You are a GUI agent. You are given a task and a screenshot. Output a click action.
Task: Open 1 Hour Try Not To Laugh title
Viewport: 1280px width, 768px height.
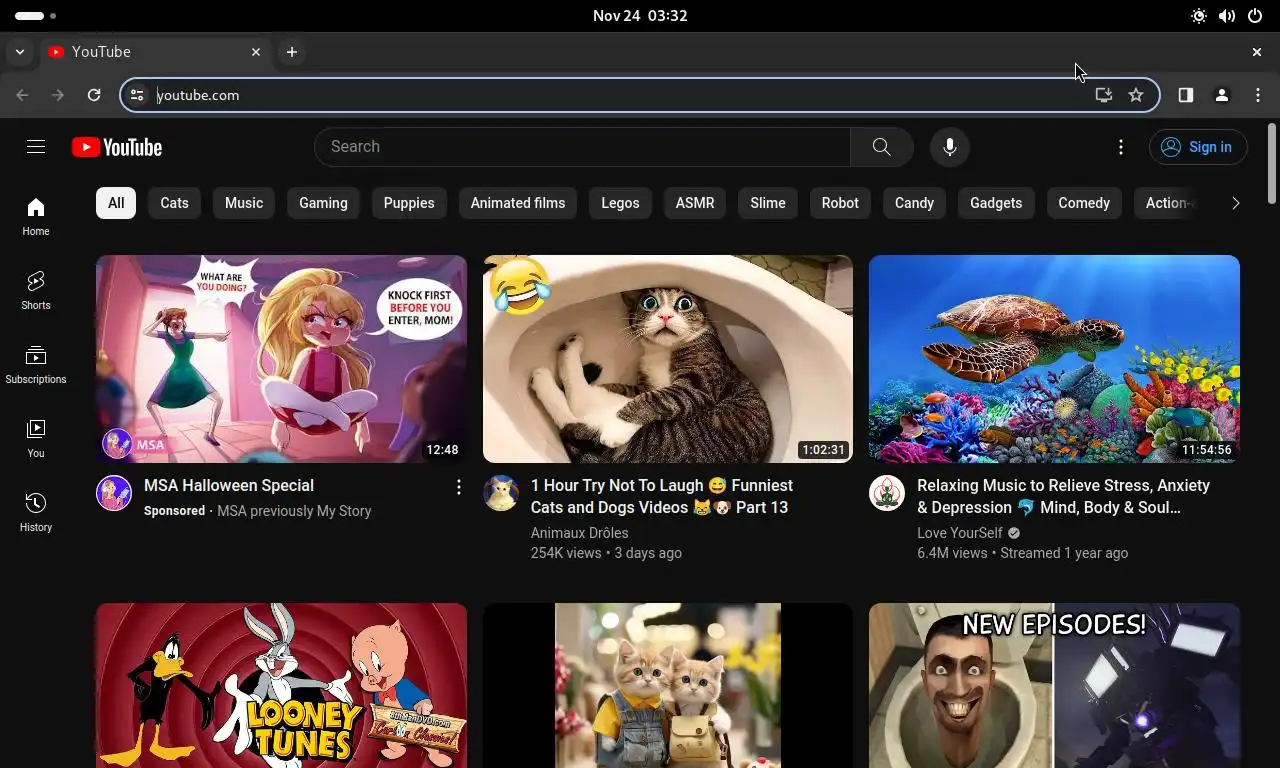click(662, 497)
